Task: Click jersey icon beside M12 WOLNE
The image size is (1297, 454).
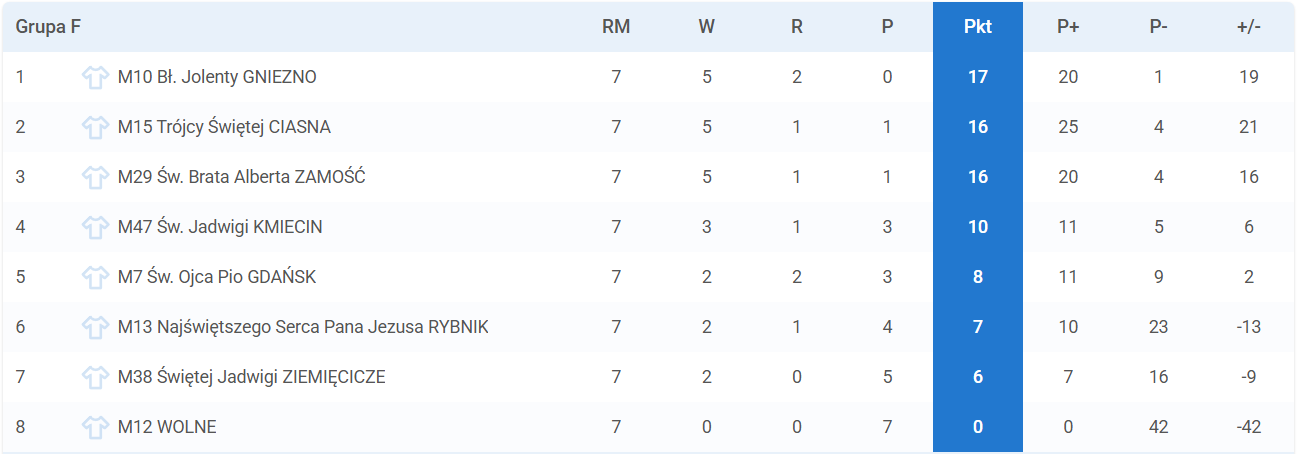Action: [x=95, y=427]
